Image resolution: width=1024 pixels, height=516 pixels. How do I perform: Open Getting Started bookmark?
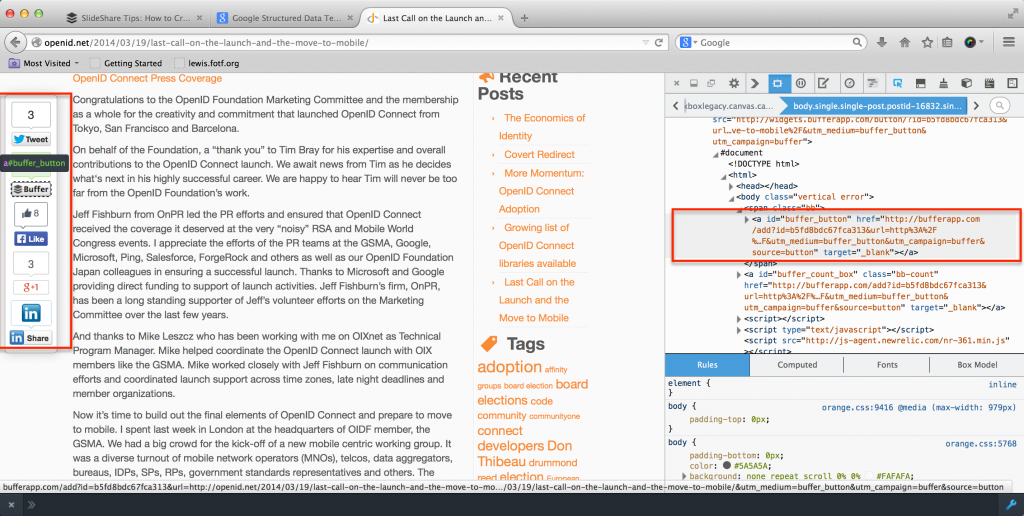[126, 63]
